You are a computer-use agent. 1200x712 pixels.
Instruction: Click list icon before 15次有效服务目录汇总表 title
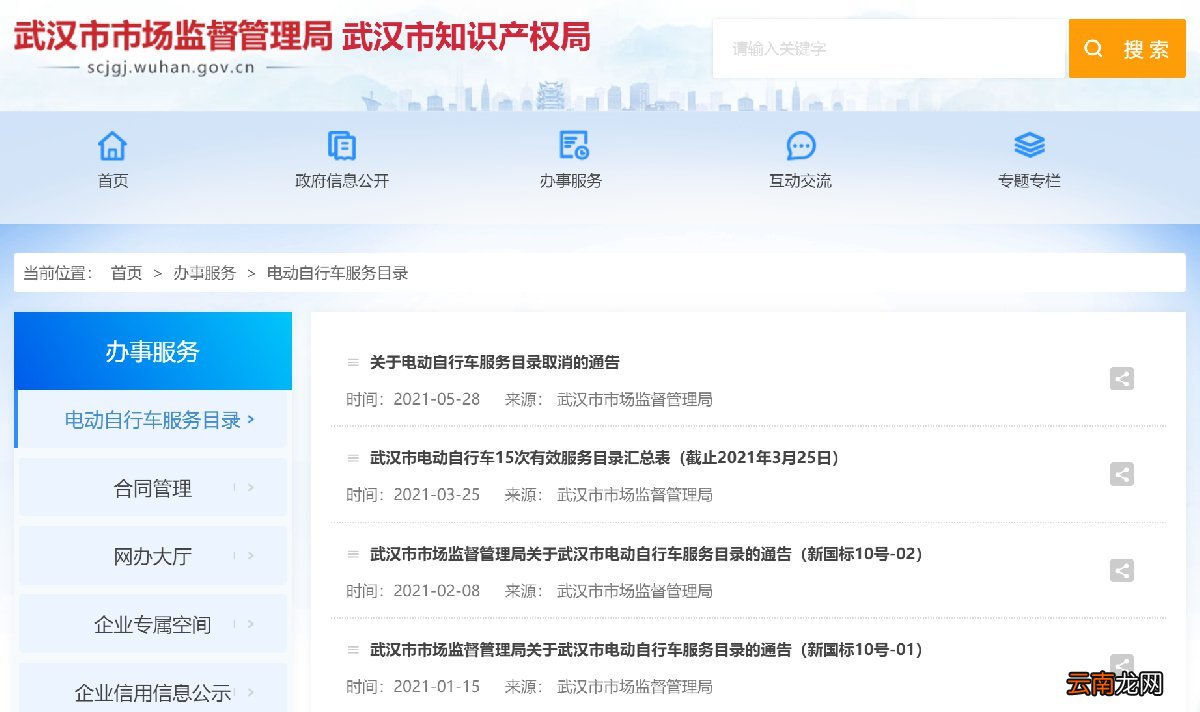[353, 458]
